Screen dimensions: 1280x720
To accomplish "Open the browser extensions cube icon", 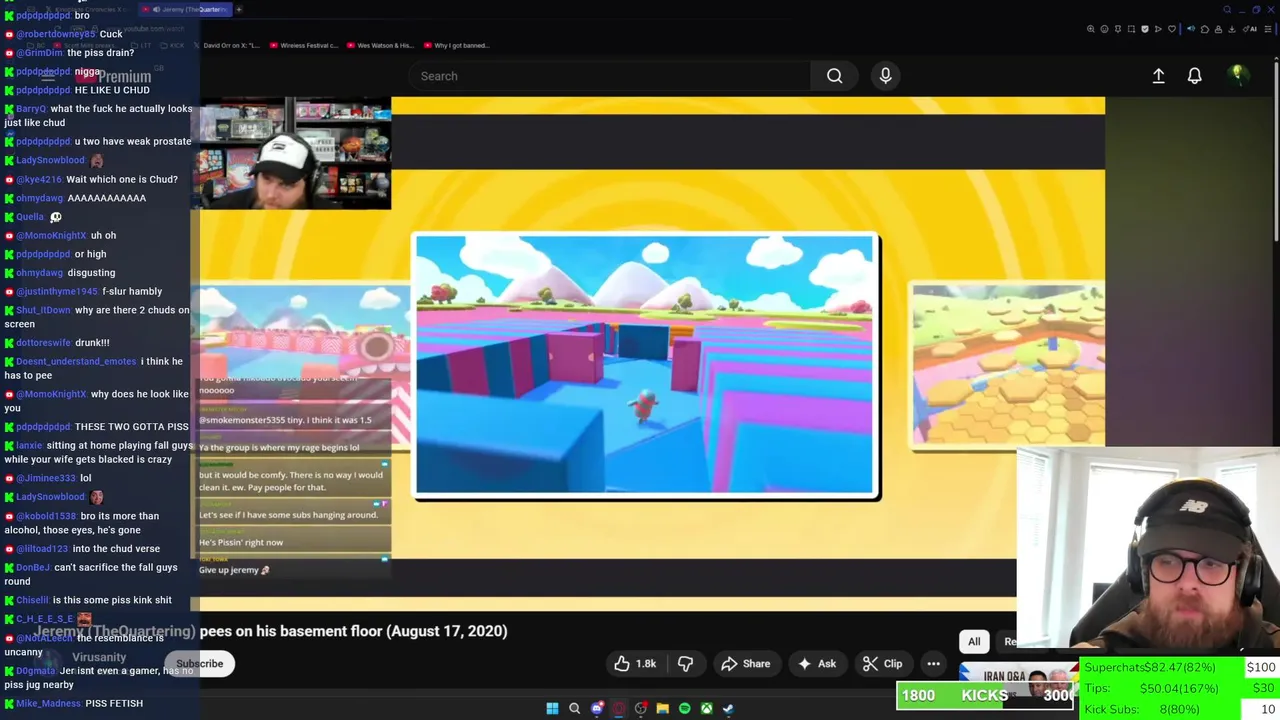I will (x=1205, y=29).
